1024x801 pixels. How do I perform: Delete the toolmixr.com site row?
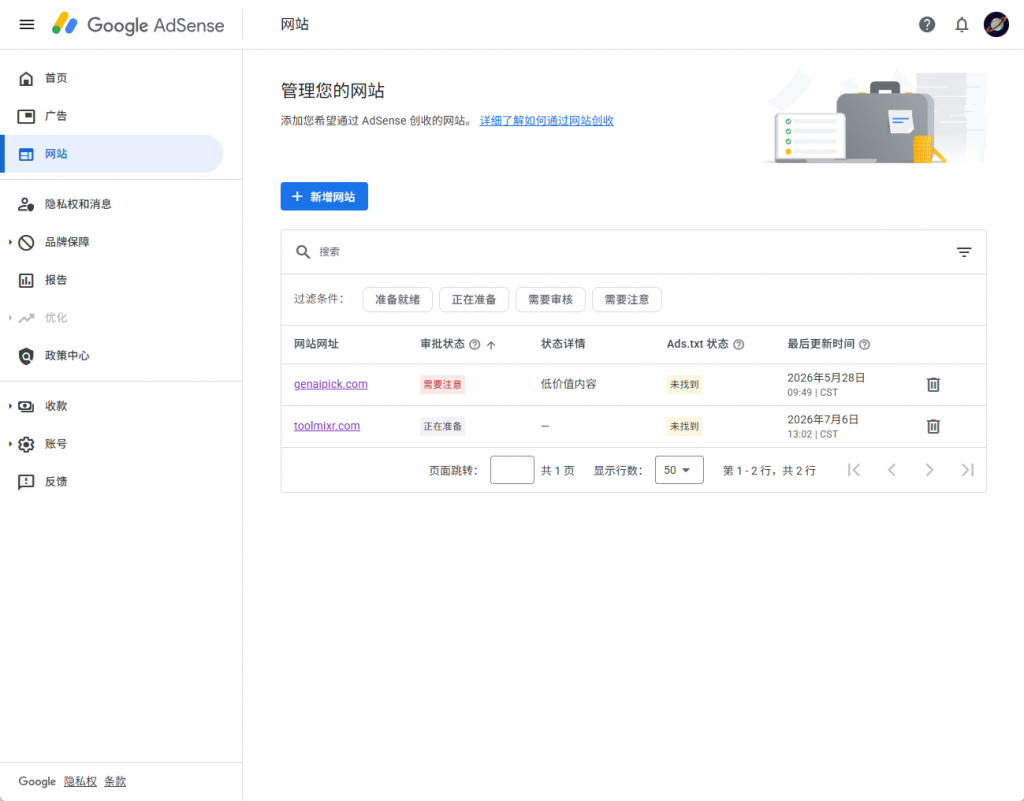[933, 426]
